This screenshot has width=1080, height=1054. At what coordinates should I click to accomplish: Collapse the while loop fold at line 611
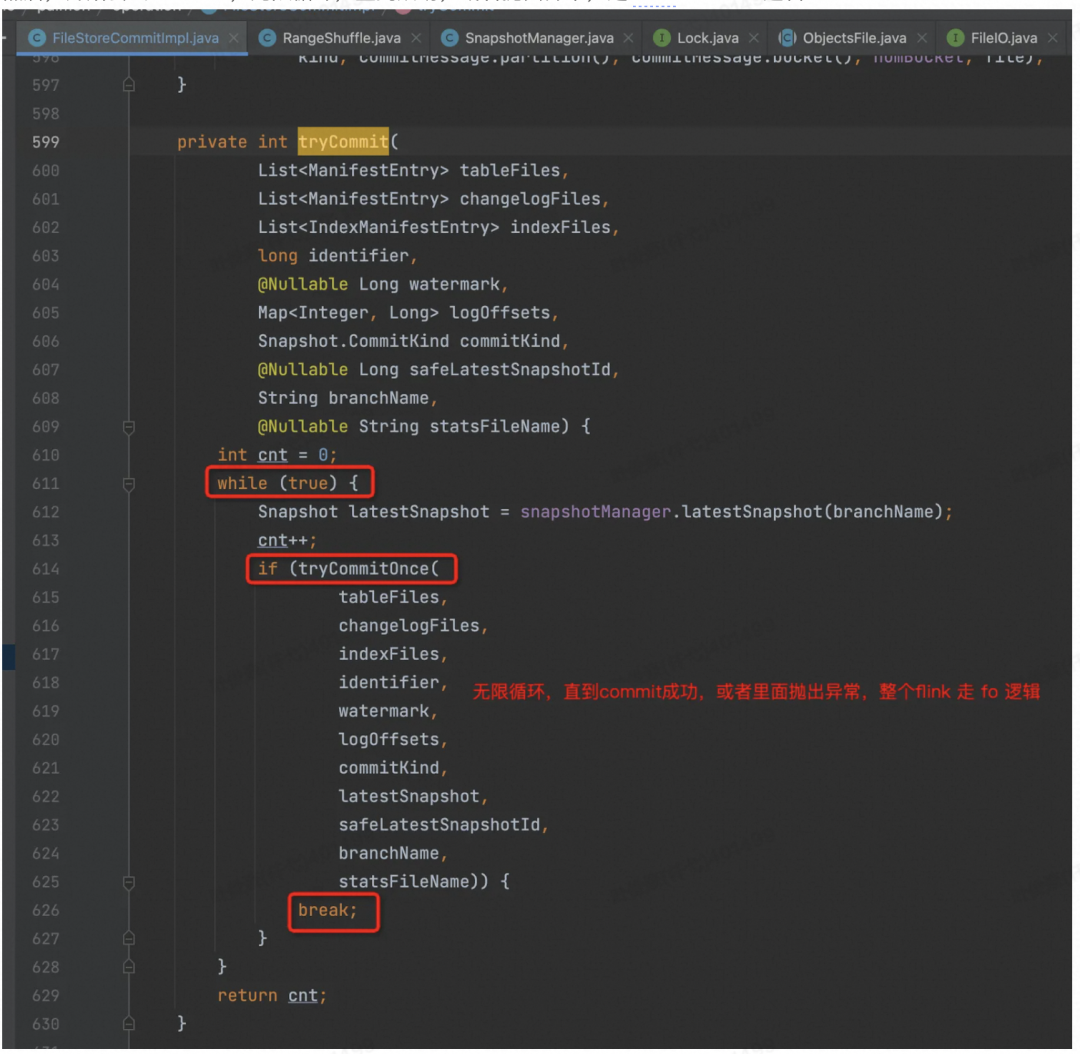click(x=129, y=484)
